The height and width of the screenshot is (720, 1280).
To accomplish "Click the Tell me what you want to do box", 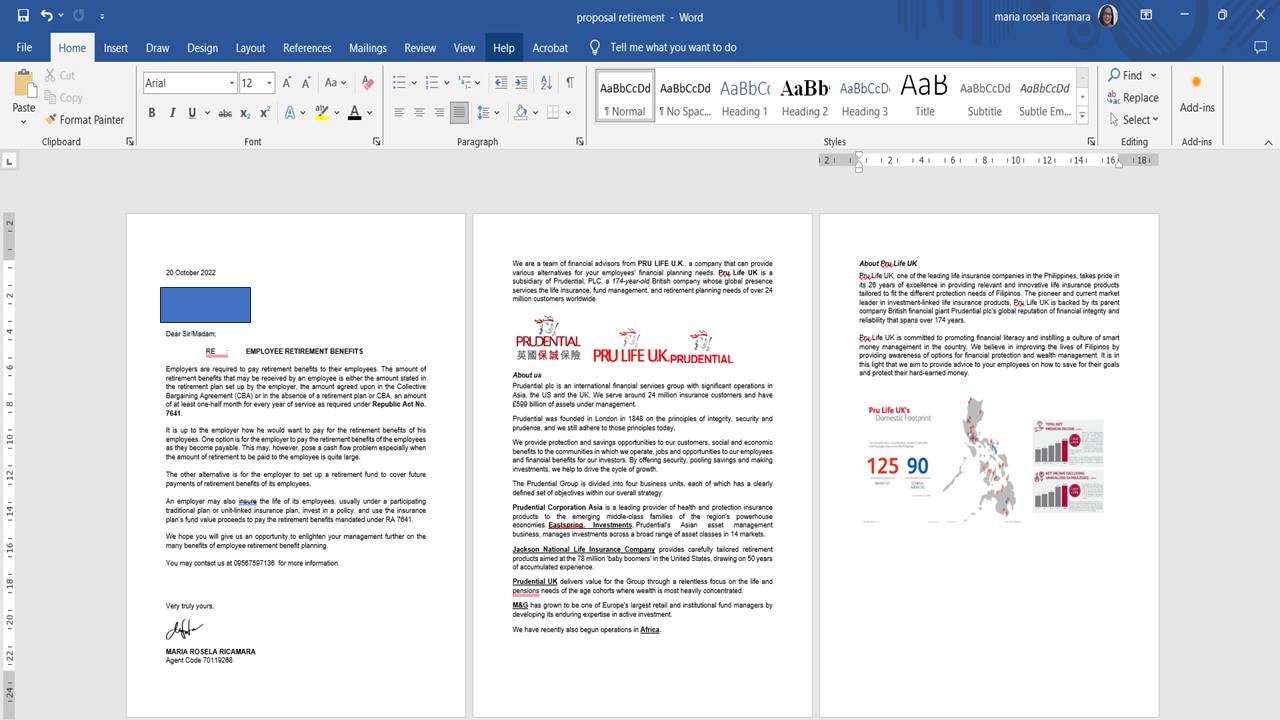I will [x=673, y=47].
